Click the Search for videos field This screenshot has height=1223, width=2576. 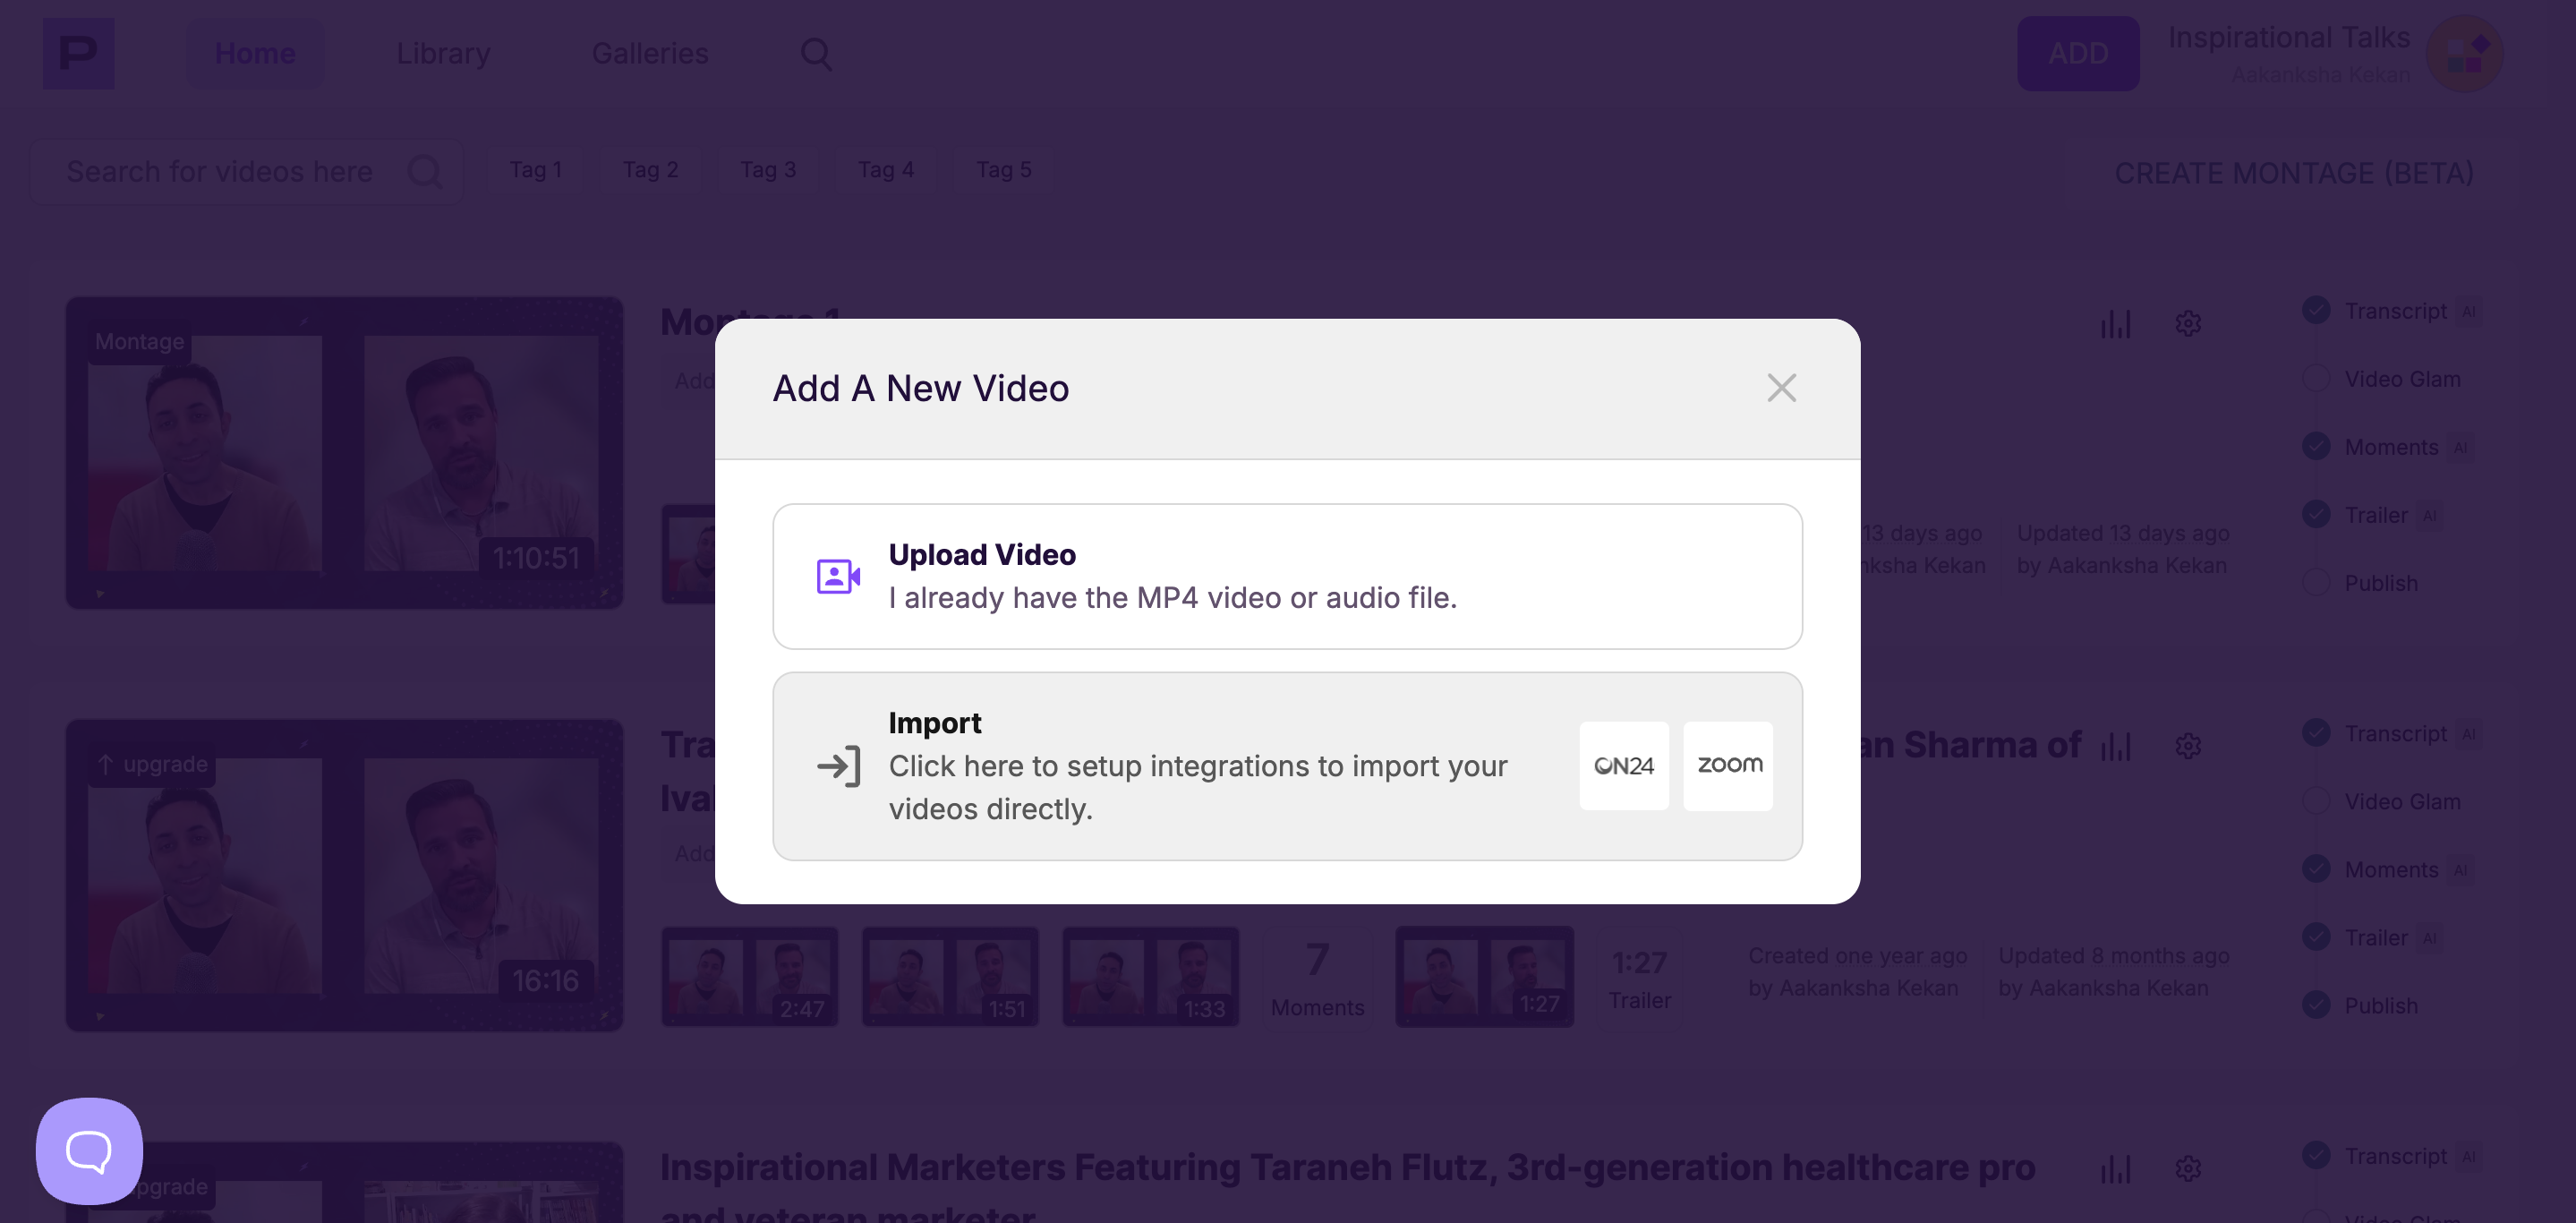(220, 172)
